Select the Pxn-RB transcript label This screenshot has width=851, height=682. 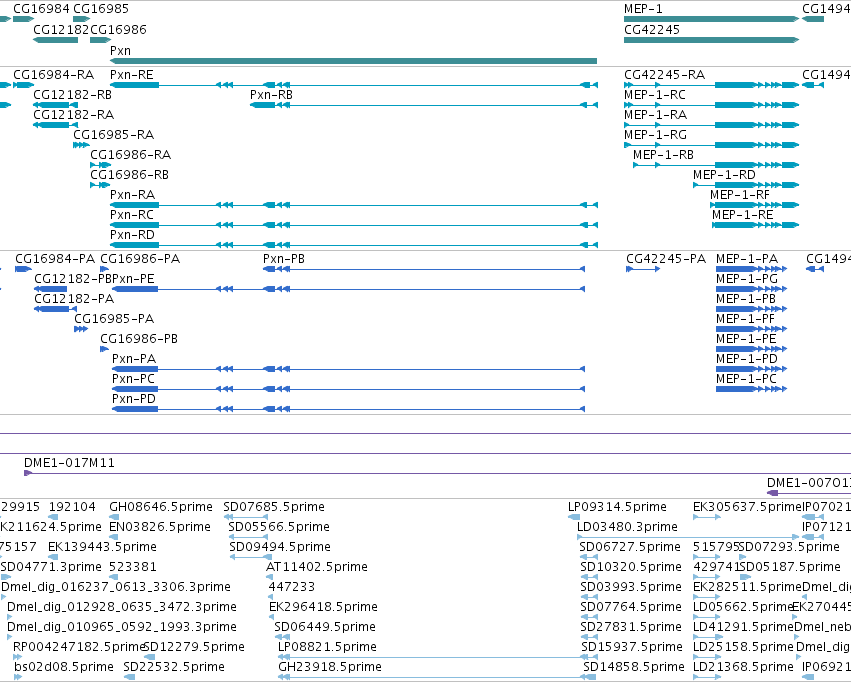click(x=271, y=95)
